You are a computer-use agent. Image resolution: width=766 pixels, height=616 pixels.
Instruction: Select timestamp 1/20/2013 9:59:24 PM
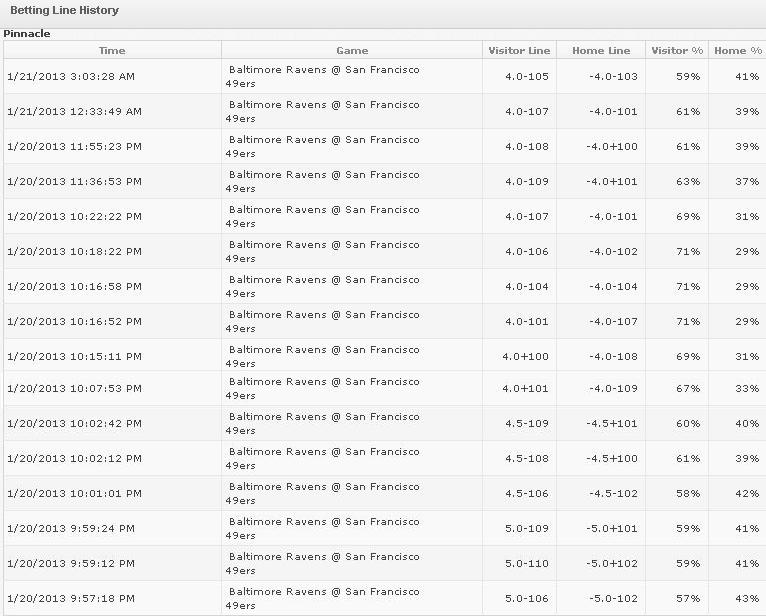71,529
